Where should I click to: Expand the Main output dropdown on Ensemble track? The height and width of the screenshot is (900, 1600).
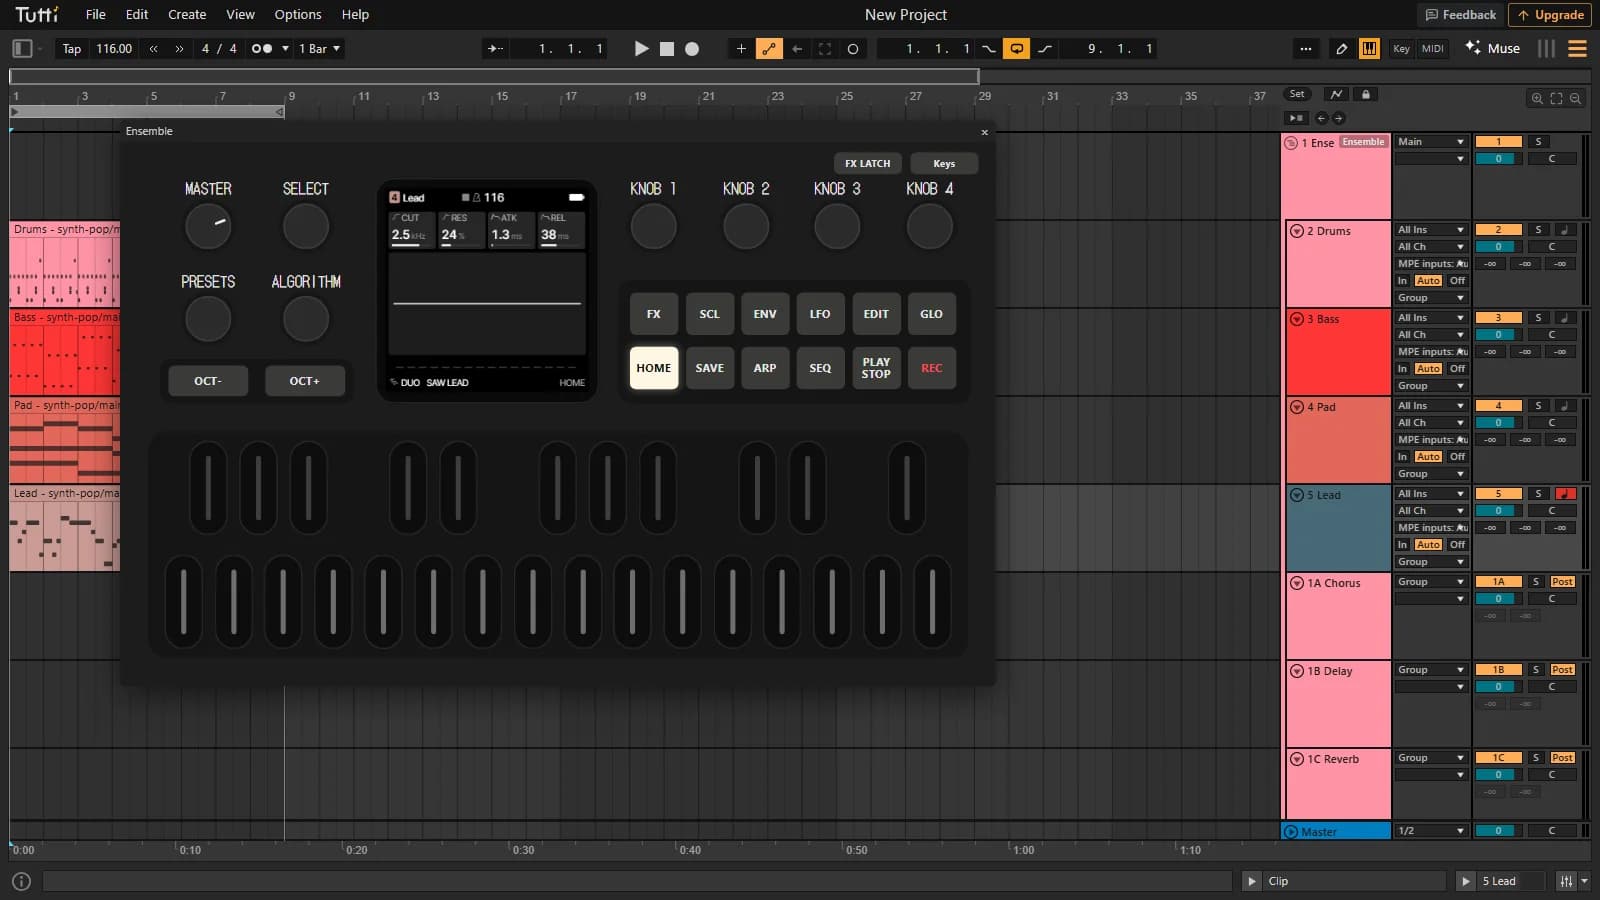(1431, 142)
